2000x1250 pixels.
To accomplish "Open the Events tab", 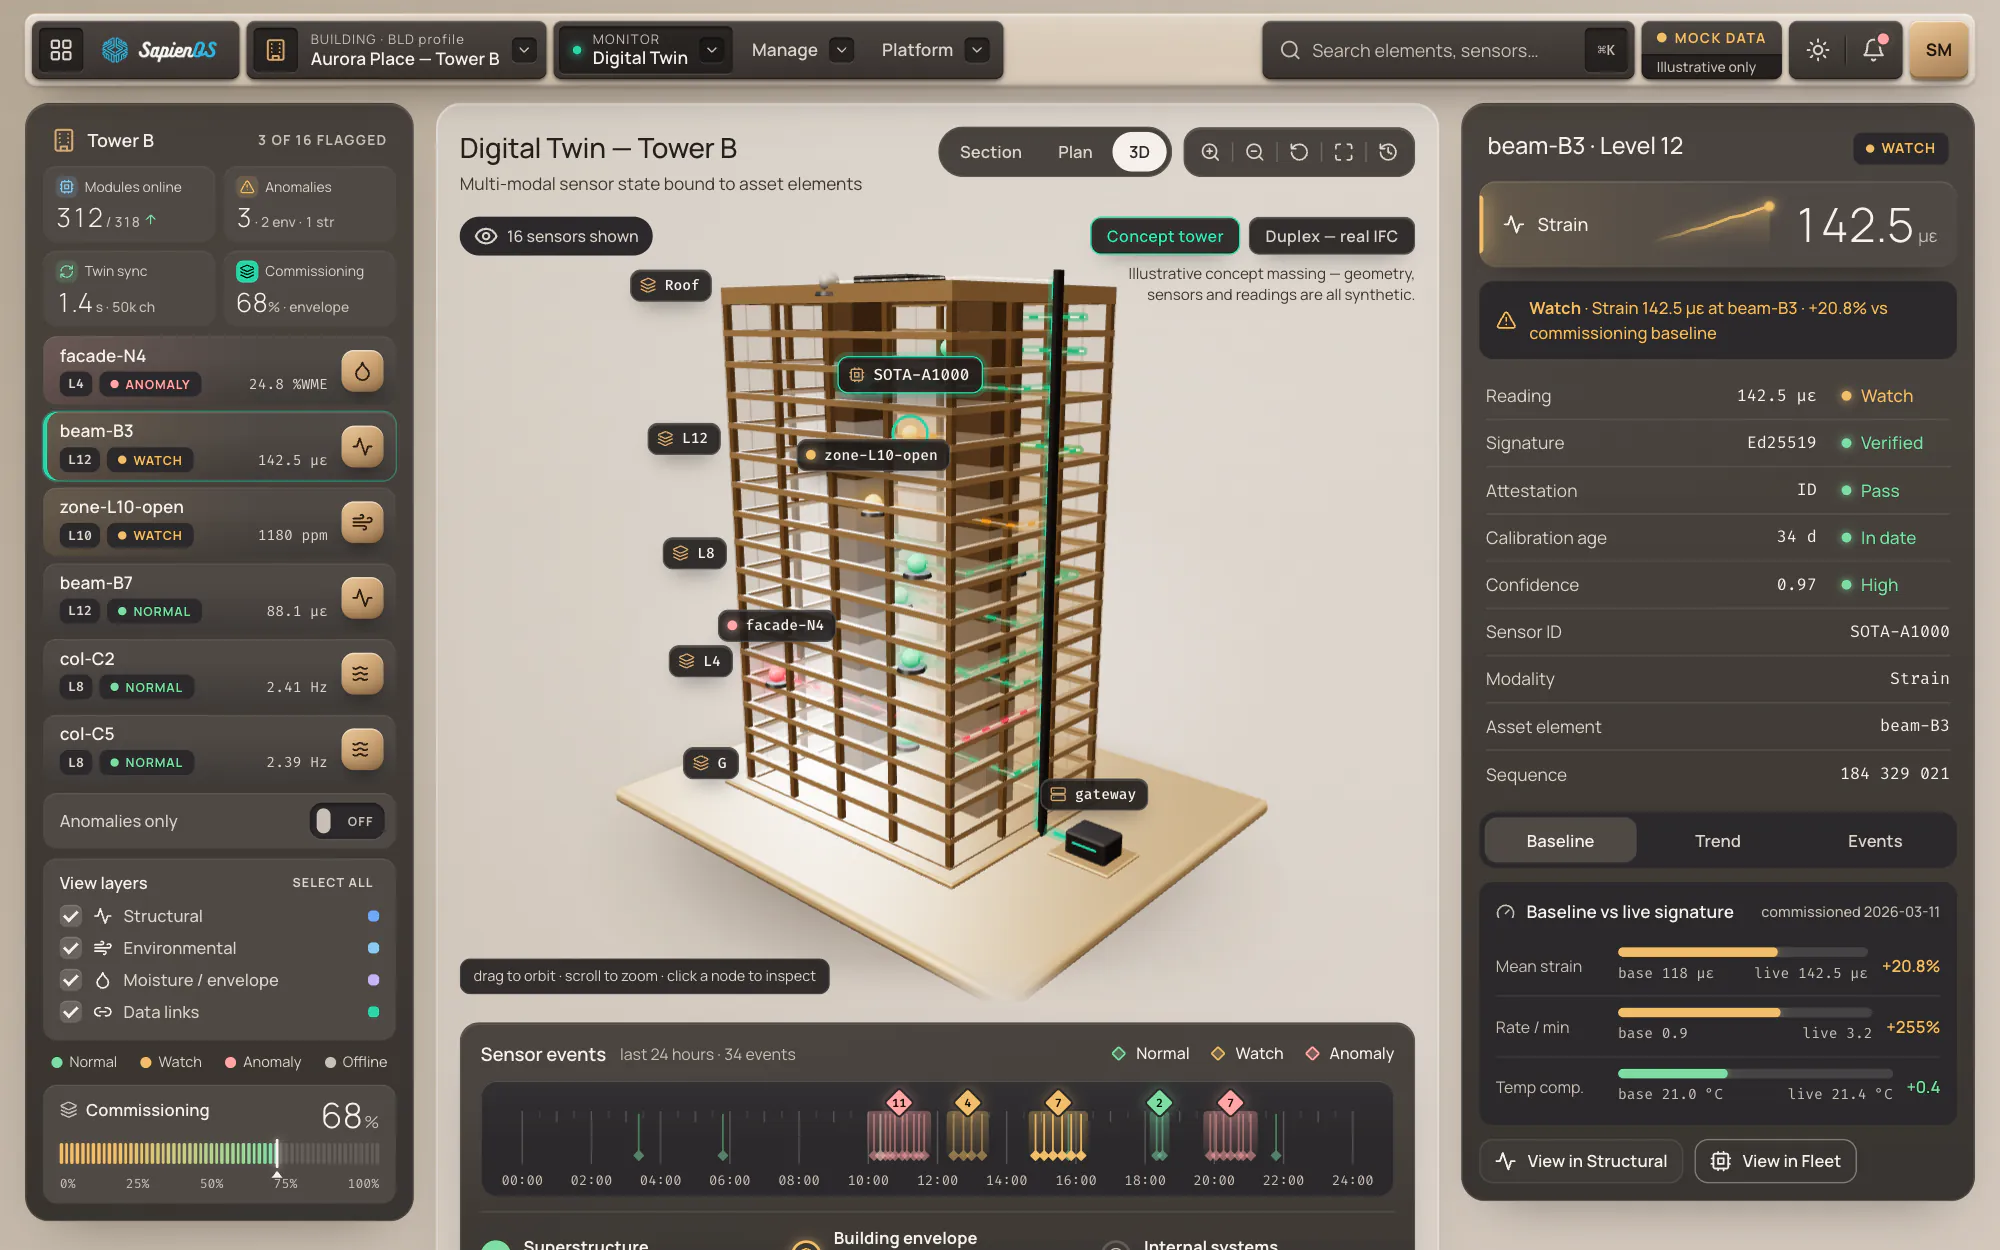I will pyautogui.click(x=1874, y=841).
